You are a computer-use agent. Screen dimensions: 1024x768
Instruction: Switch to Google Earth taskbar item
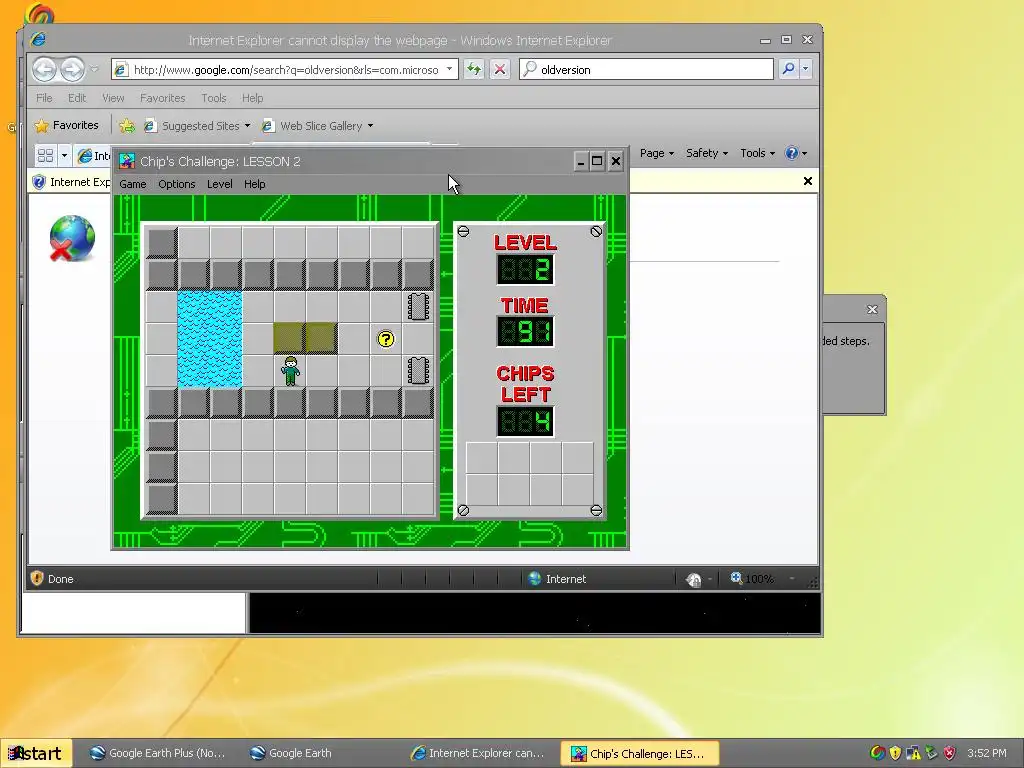pos(291,753)
